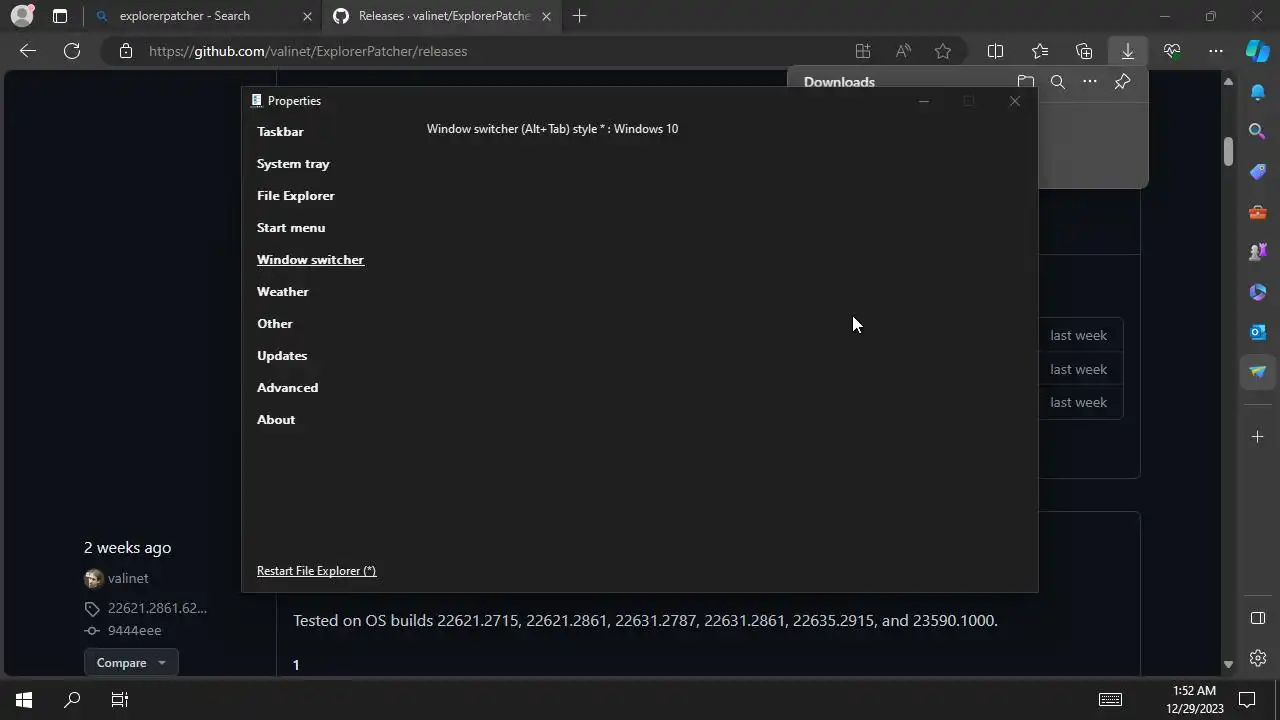
Task: Toggle sidebar layout icon near bottom
Action: point(1258,618)
